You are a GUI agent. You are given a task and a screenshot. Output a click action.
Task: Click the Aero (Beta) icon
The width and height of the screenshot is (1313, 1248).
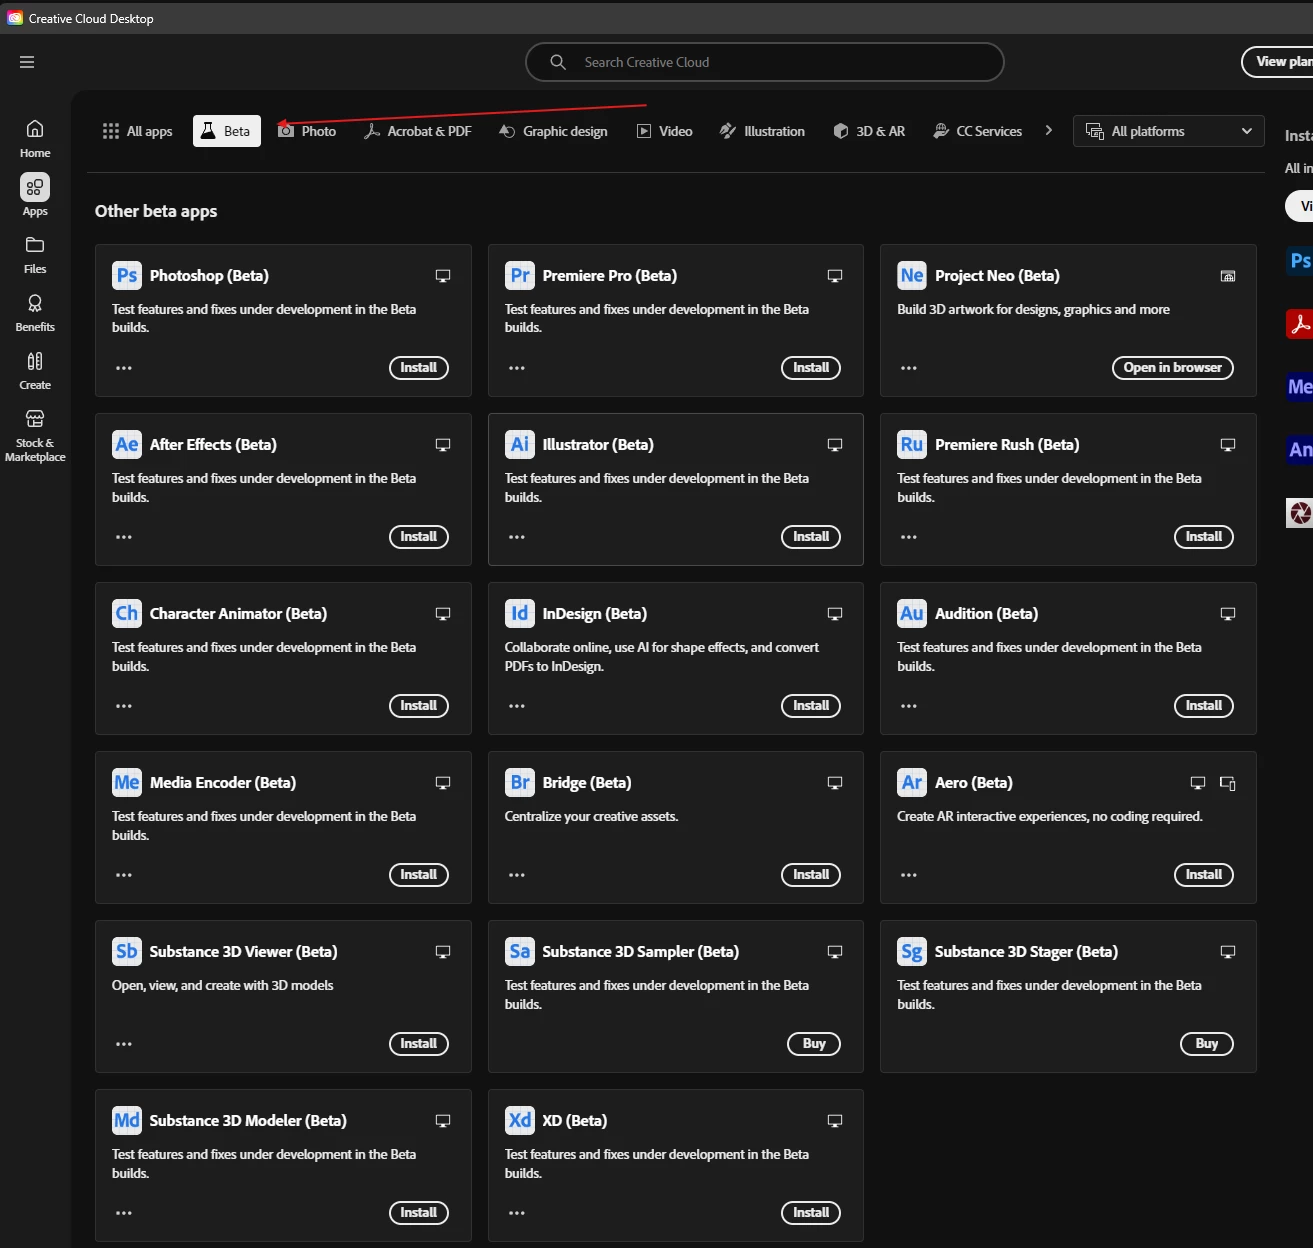pyautogui.click(x=912, y=782)
